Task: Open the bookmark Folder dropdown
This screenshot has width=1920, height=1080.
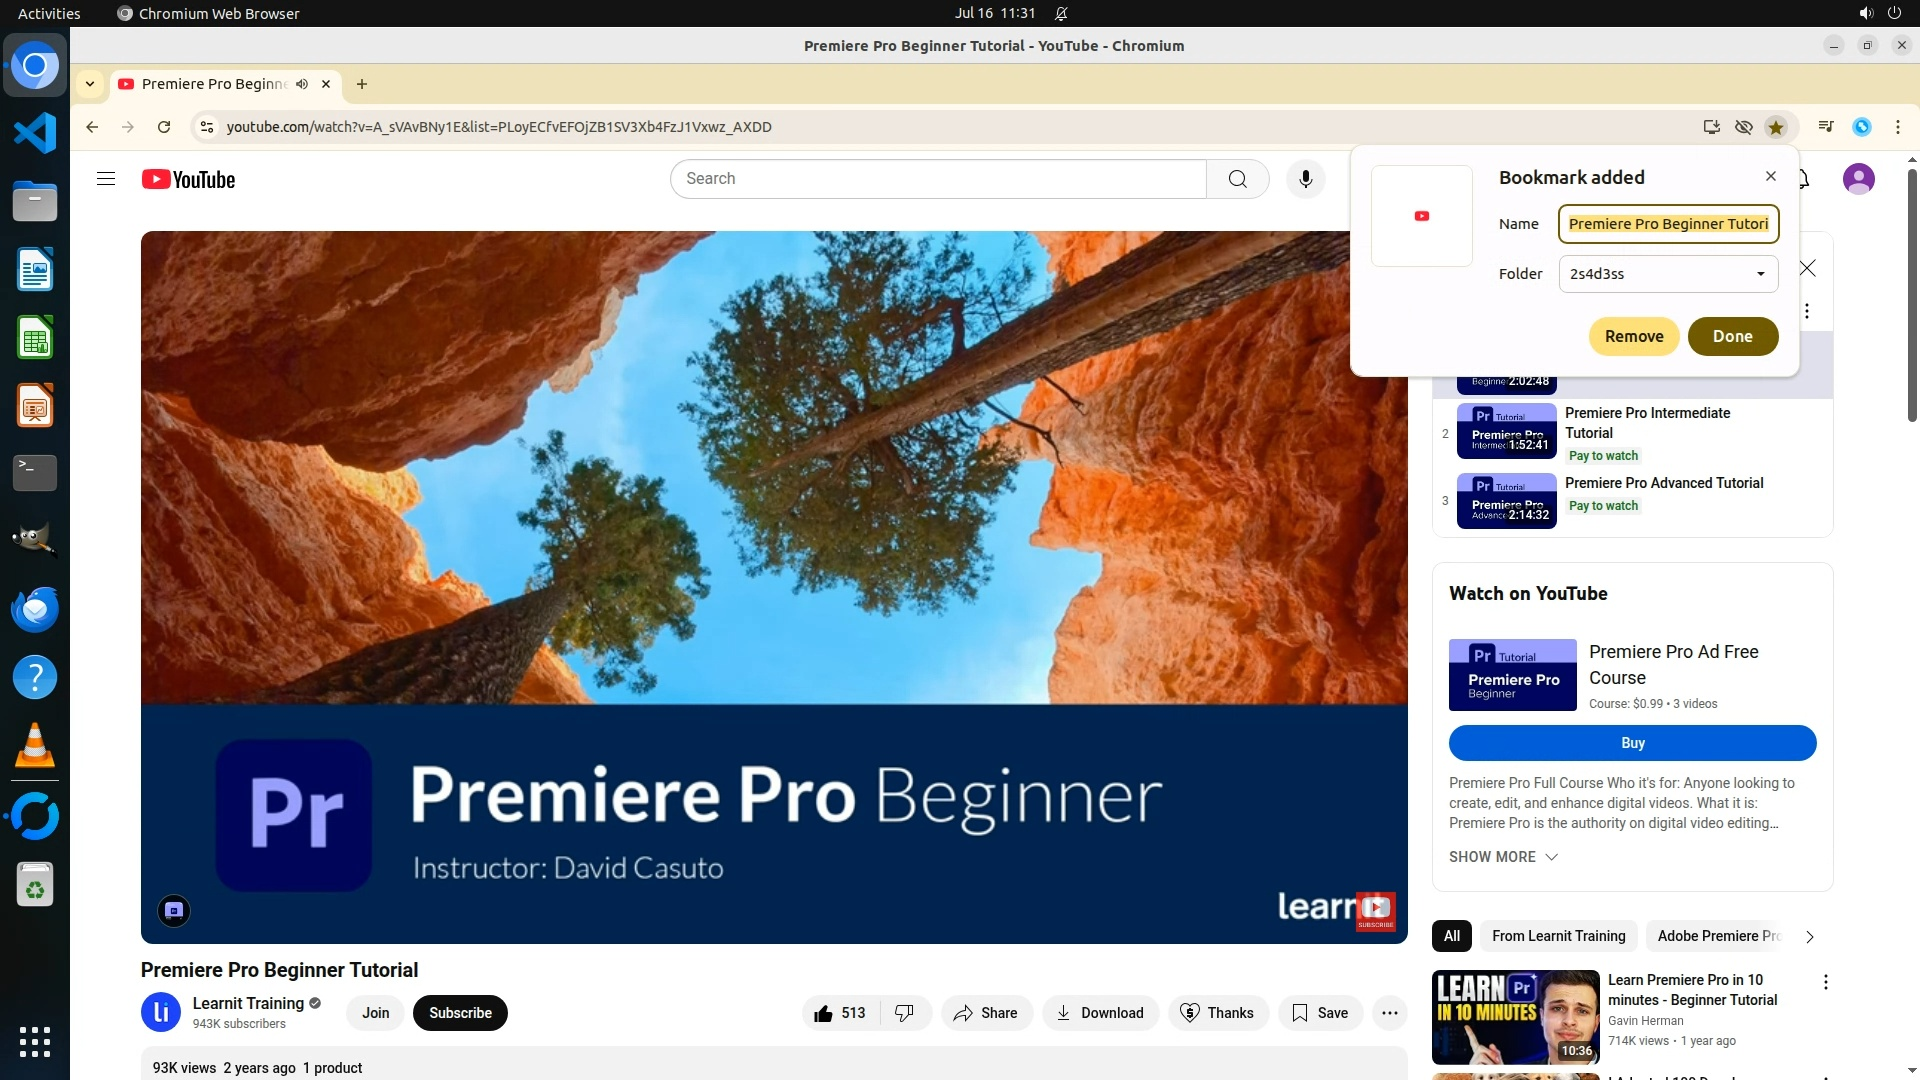Action: coord(1668,274)
